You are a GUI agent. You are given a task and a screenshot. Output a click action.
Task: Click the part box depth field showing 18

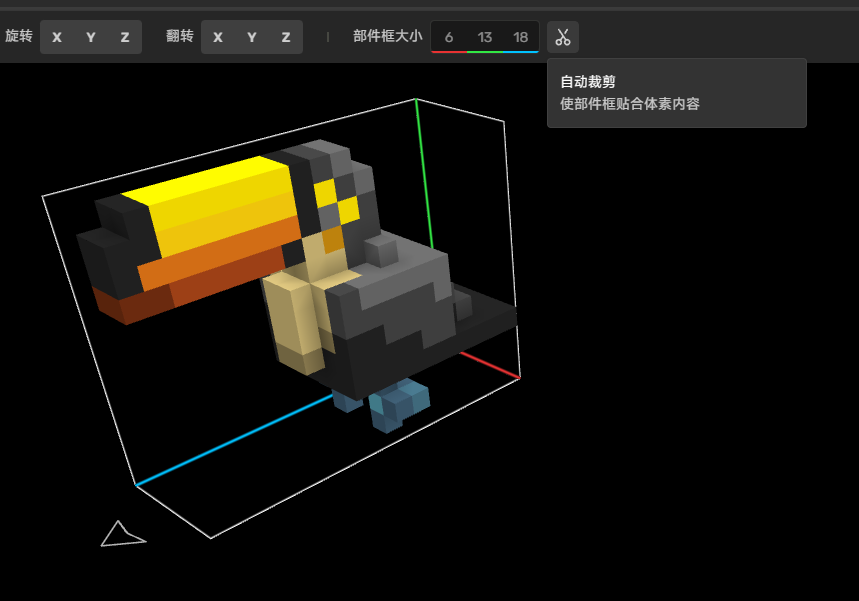point(521,37)
